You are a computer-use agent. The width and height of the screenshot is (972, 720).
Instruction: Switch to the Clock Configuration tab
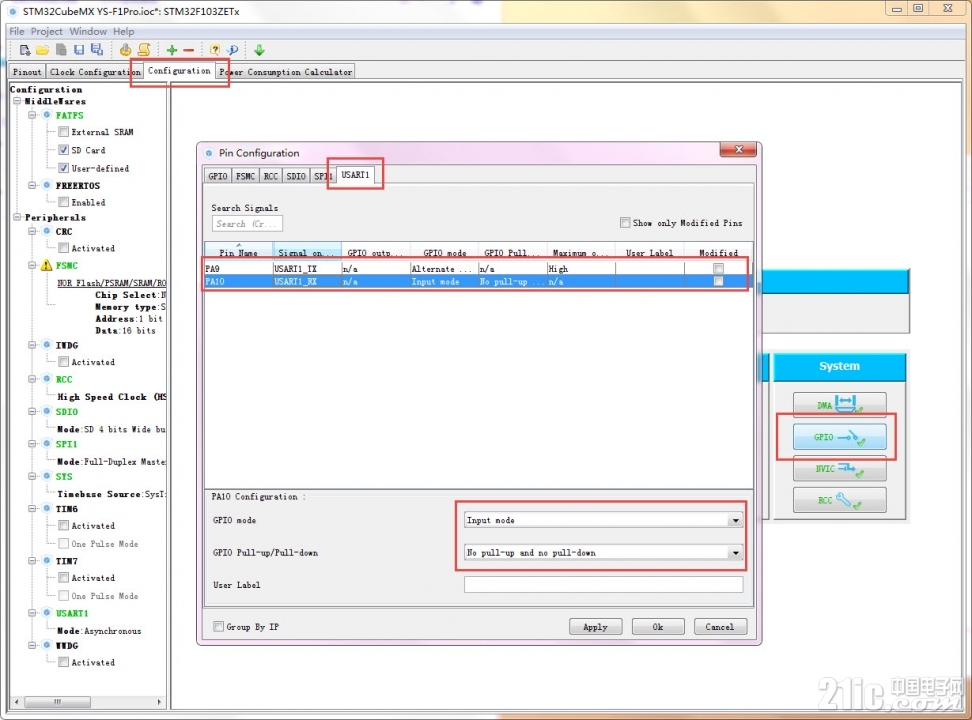click(95, 72)
